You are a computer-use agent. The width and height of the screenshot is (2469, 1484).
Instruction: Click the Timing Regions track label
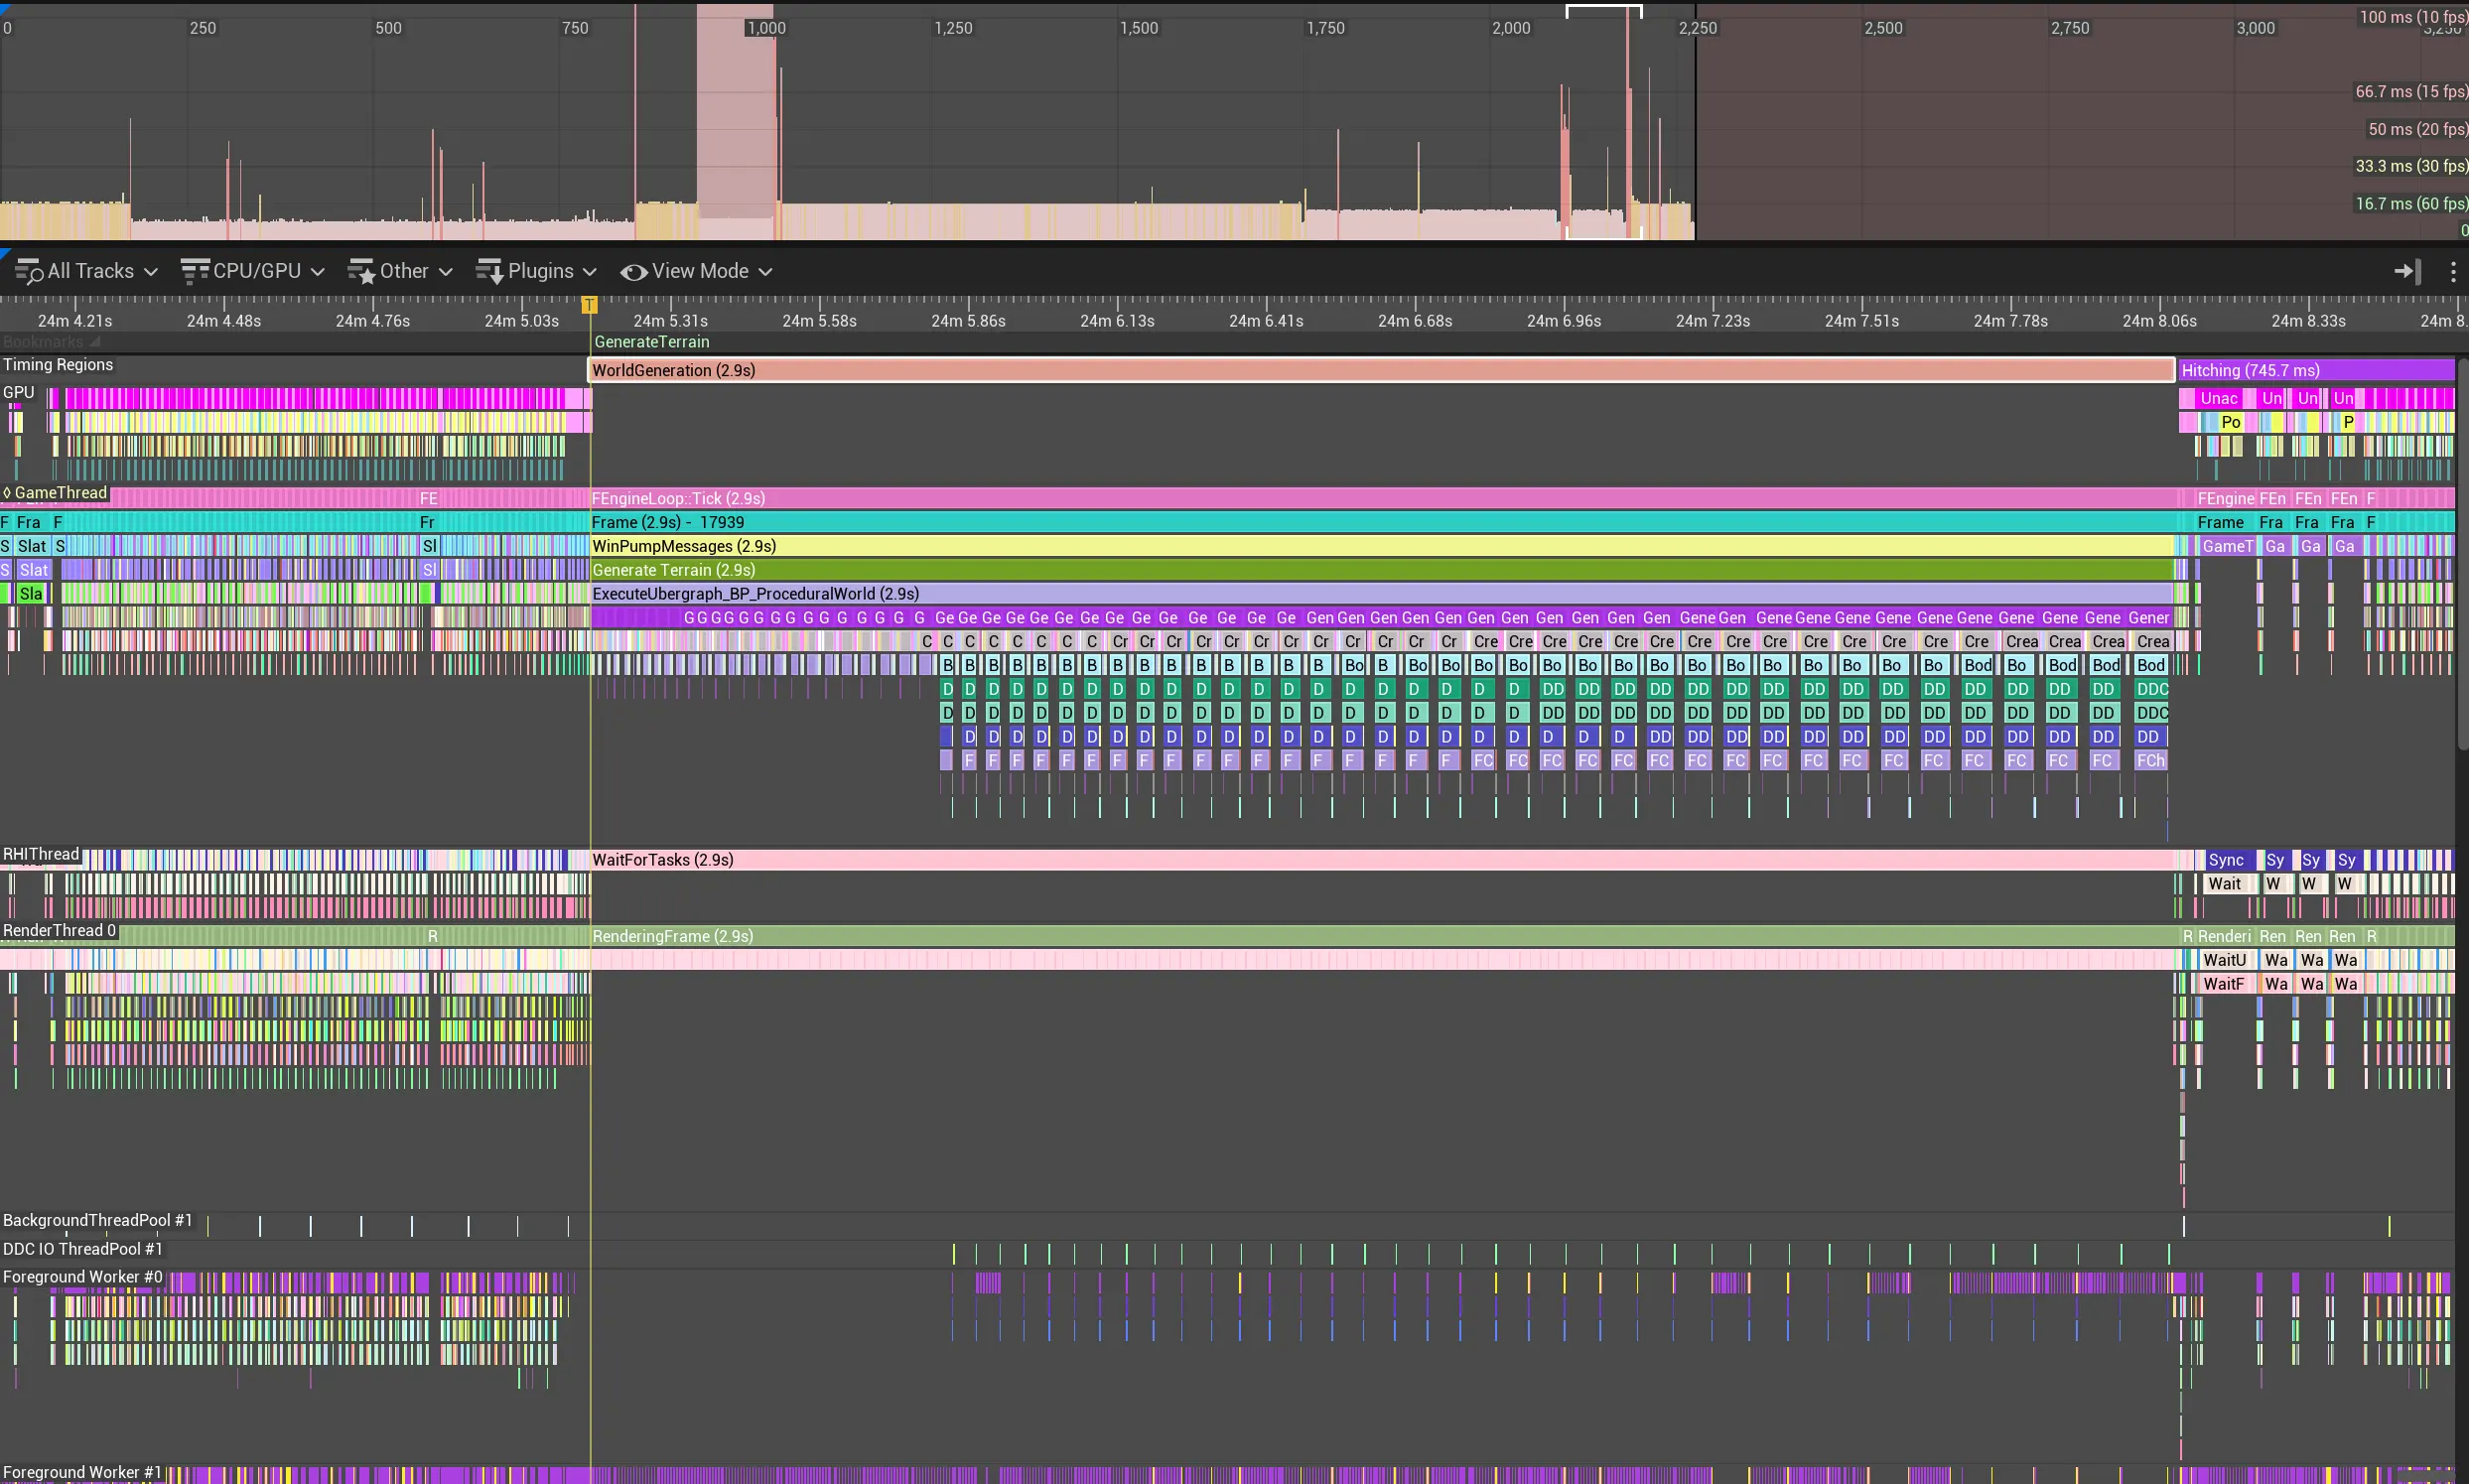coord(58,365)
